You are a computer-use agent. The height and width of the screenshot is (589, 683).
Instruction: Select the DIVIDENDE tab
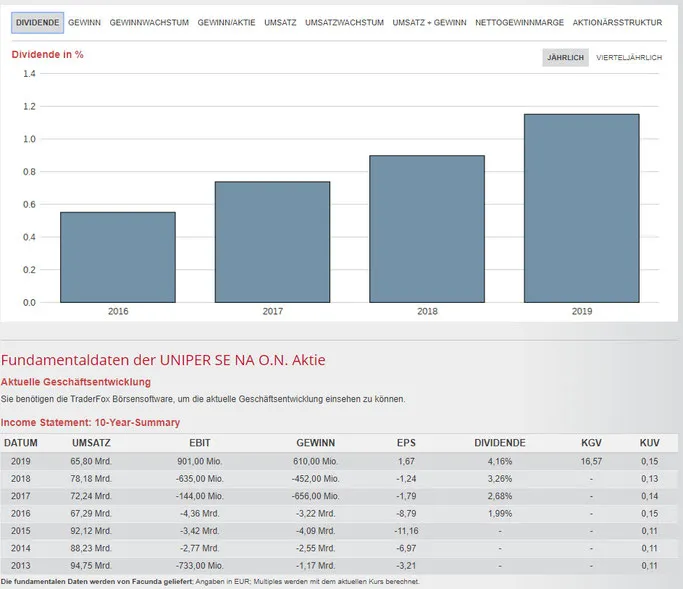(x=37, y=23)
